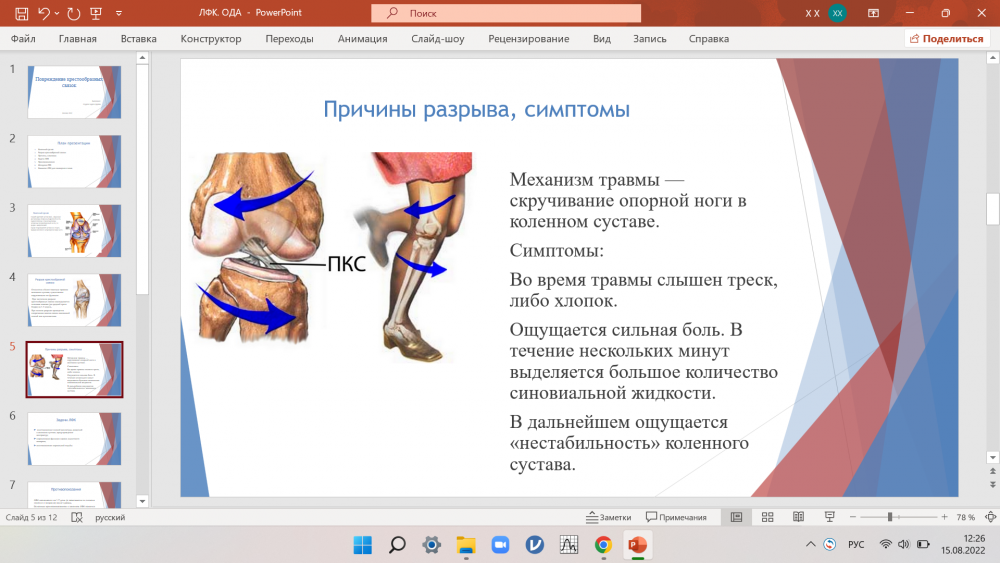
Task: Open the Файл menu
Action: (x=23, y=39)
